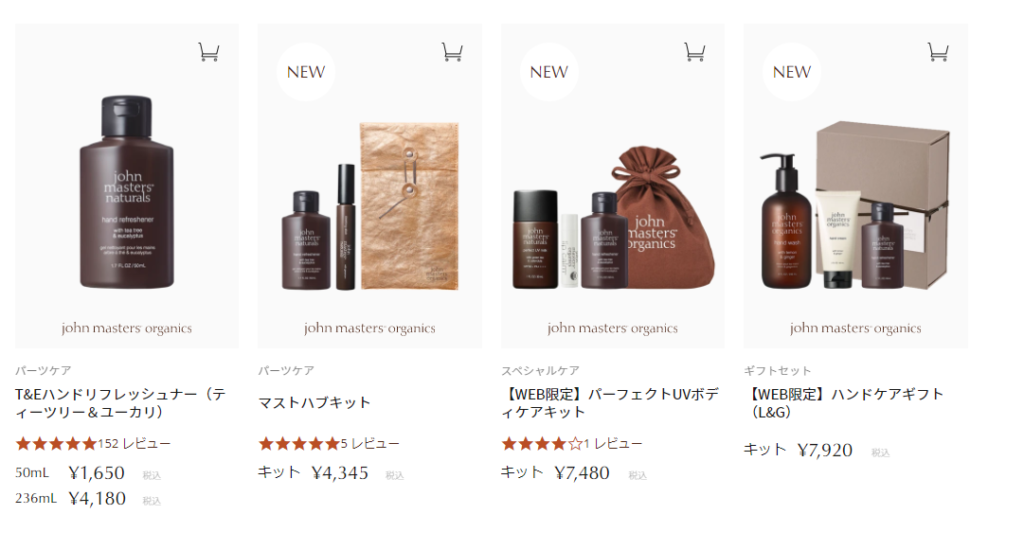View the UV body care kit image
Viewport: 1024px width, 550px height.
tap(613, 186)
